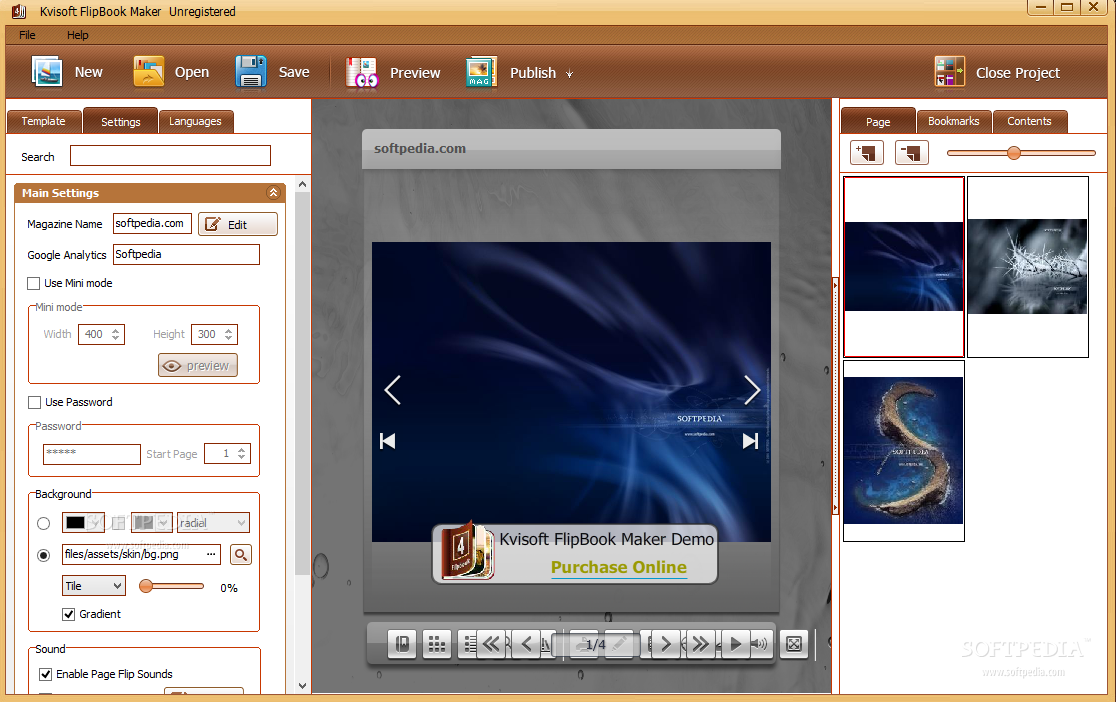This screenshot has width=1116, height=702.
Task: Click settings panel scrollbar down arrow
Action: point(302,686)
